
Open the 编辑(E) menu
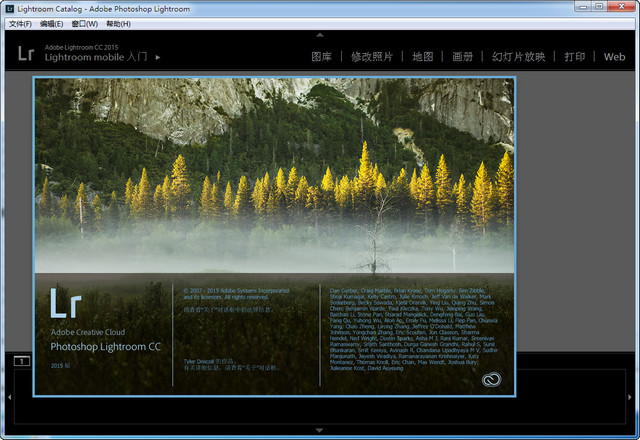pyautogui.click(x=52, y=23)
